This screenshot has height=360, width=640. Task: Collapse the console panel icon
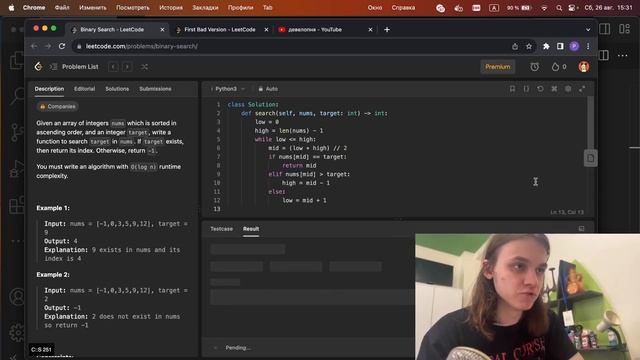tap(581, 229)
